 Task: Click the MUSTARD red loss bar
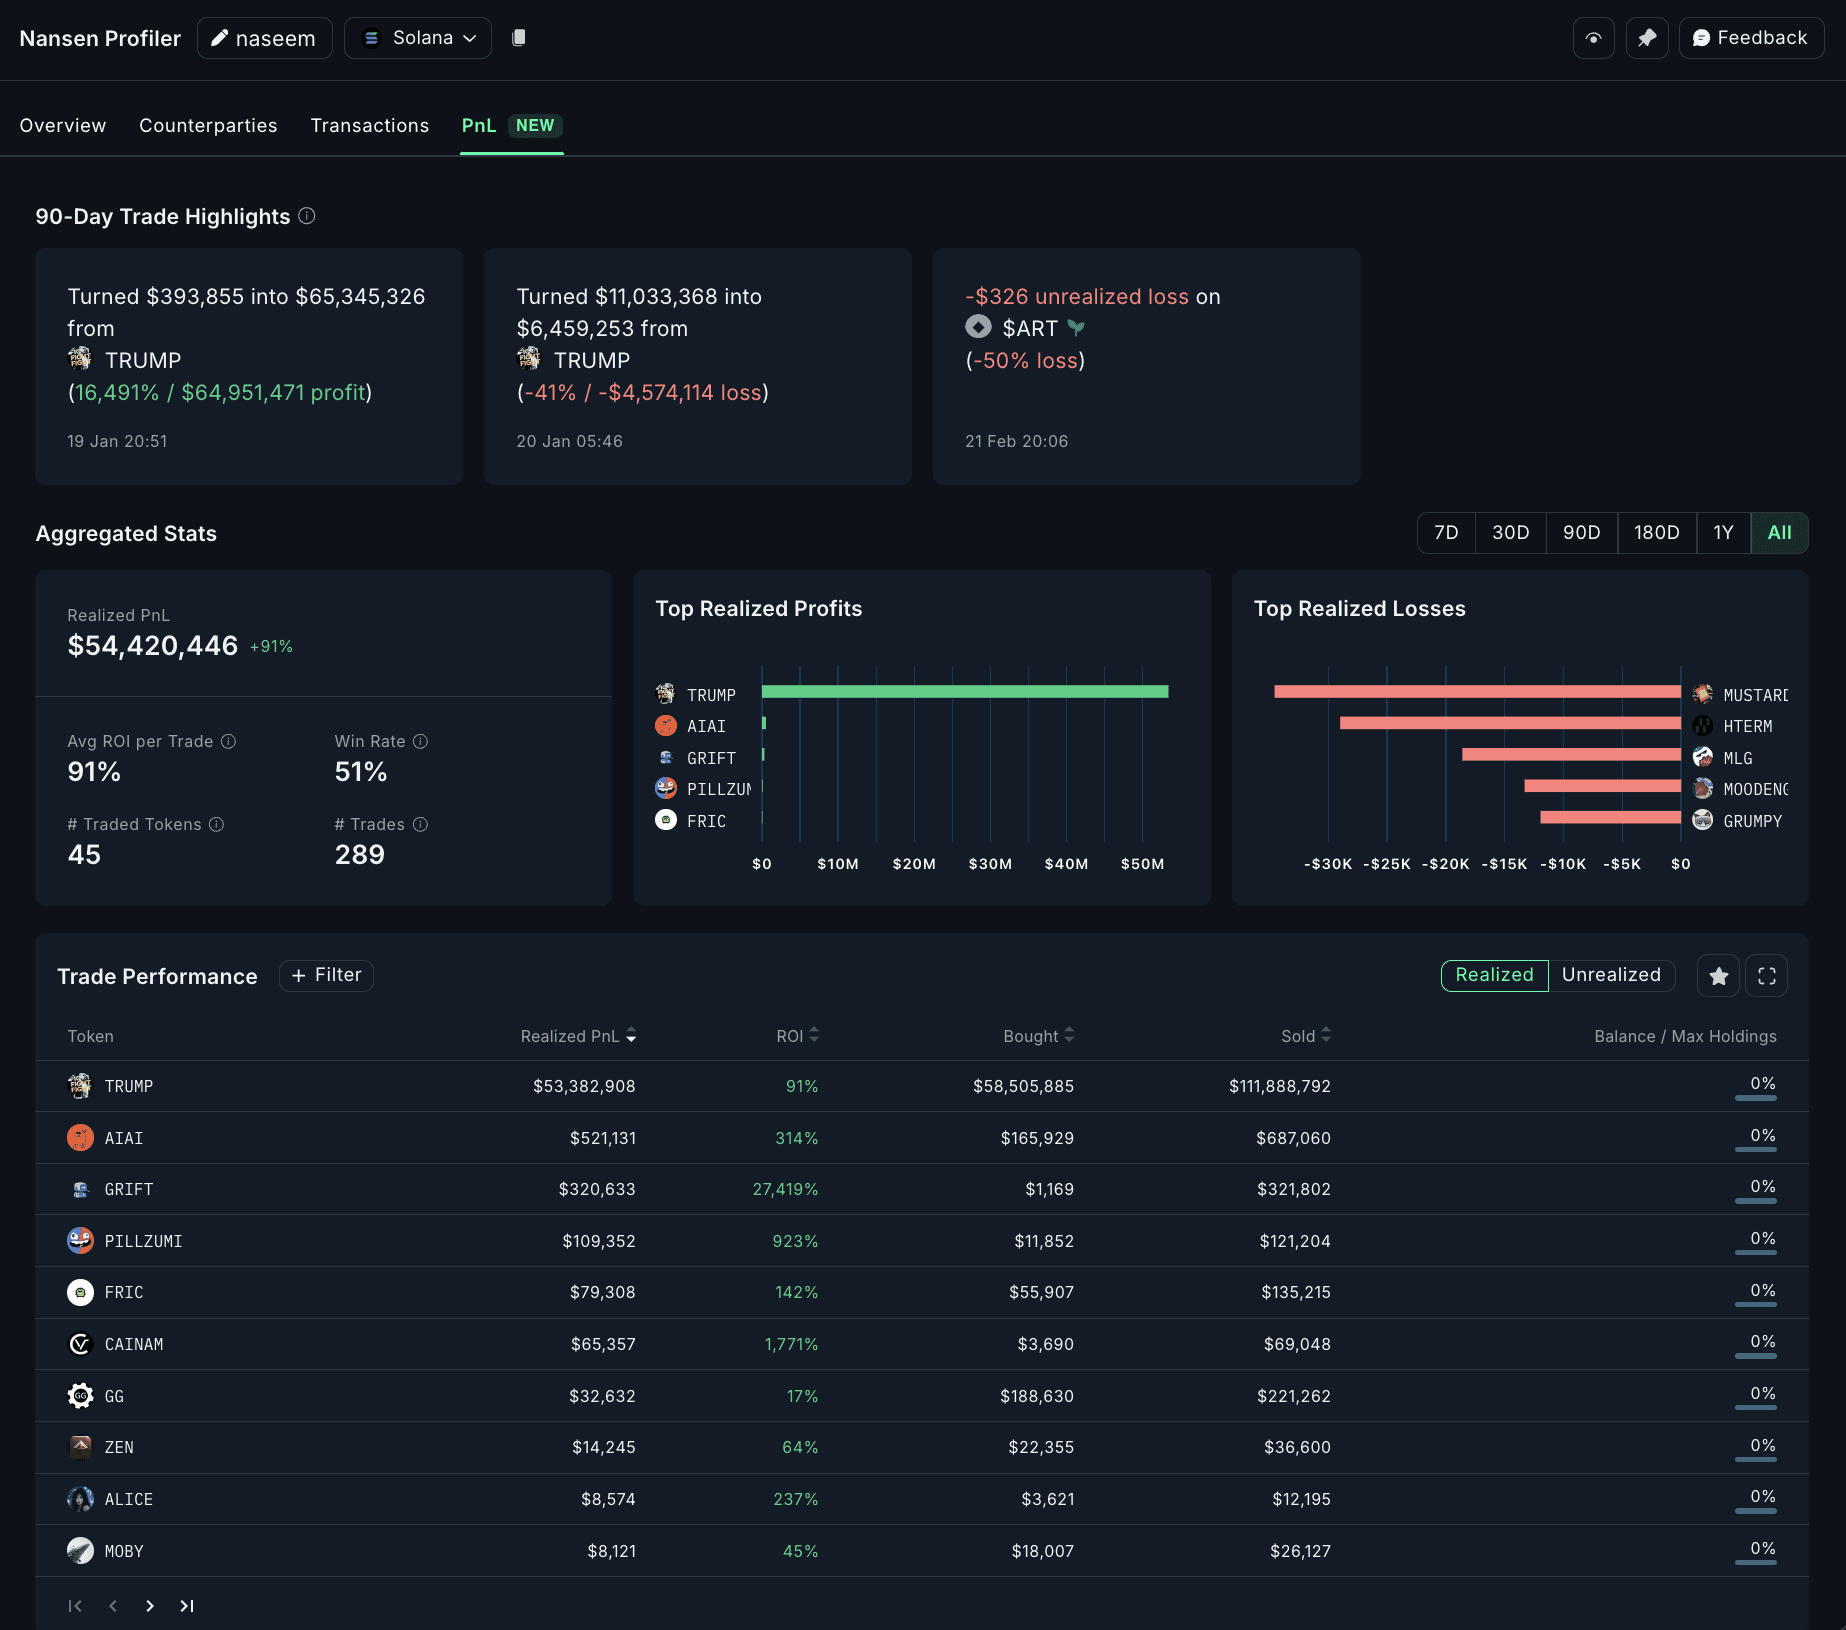pos(1477,692)
